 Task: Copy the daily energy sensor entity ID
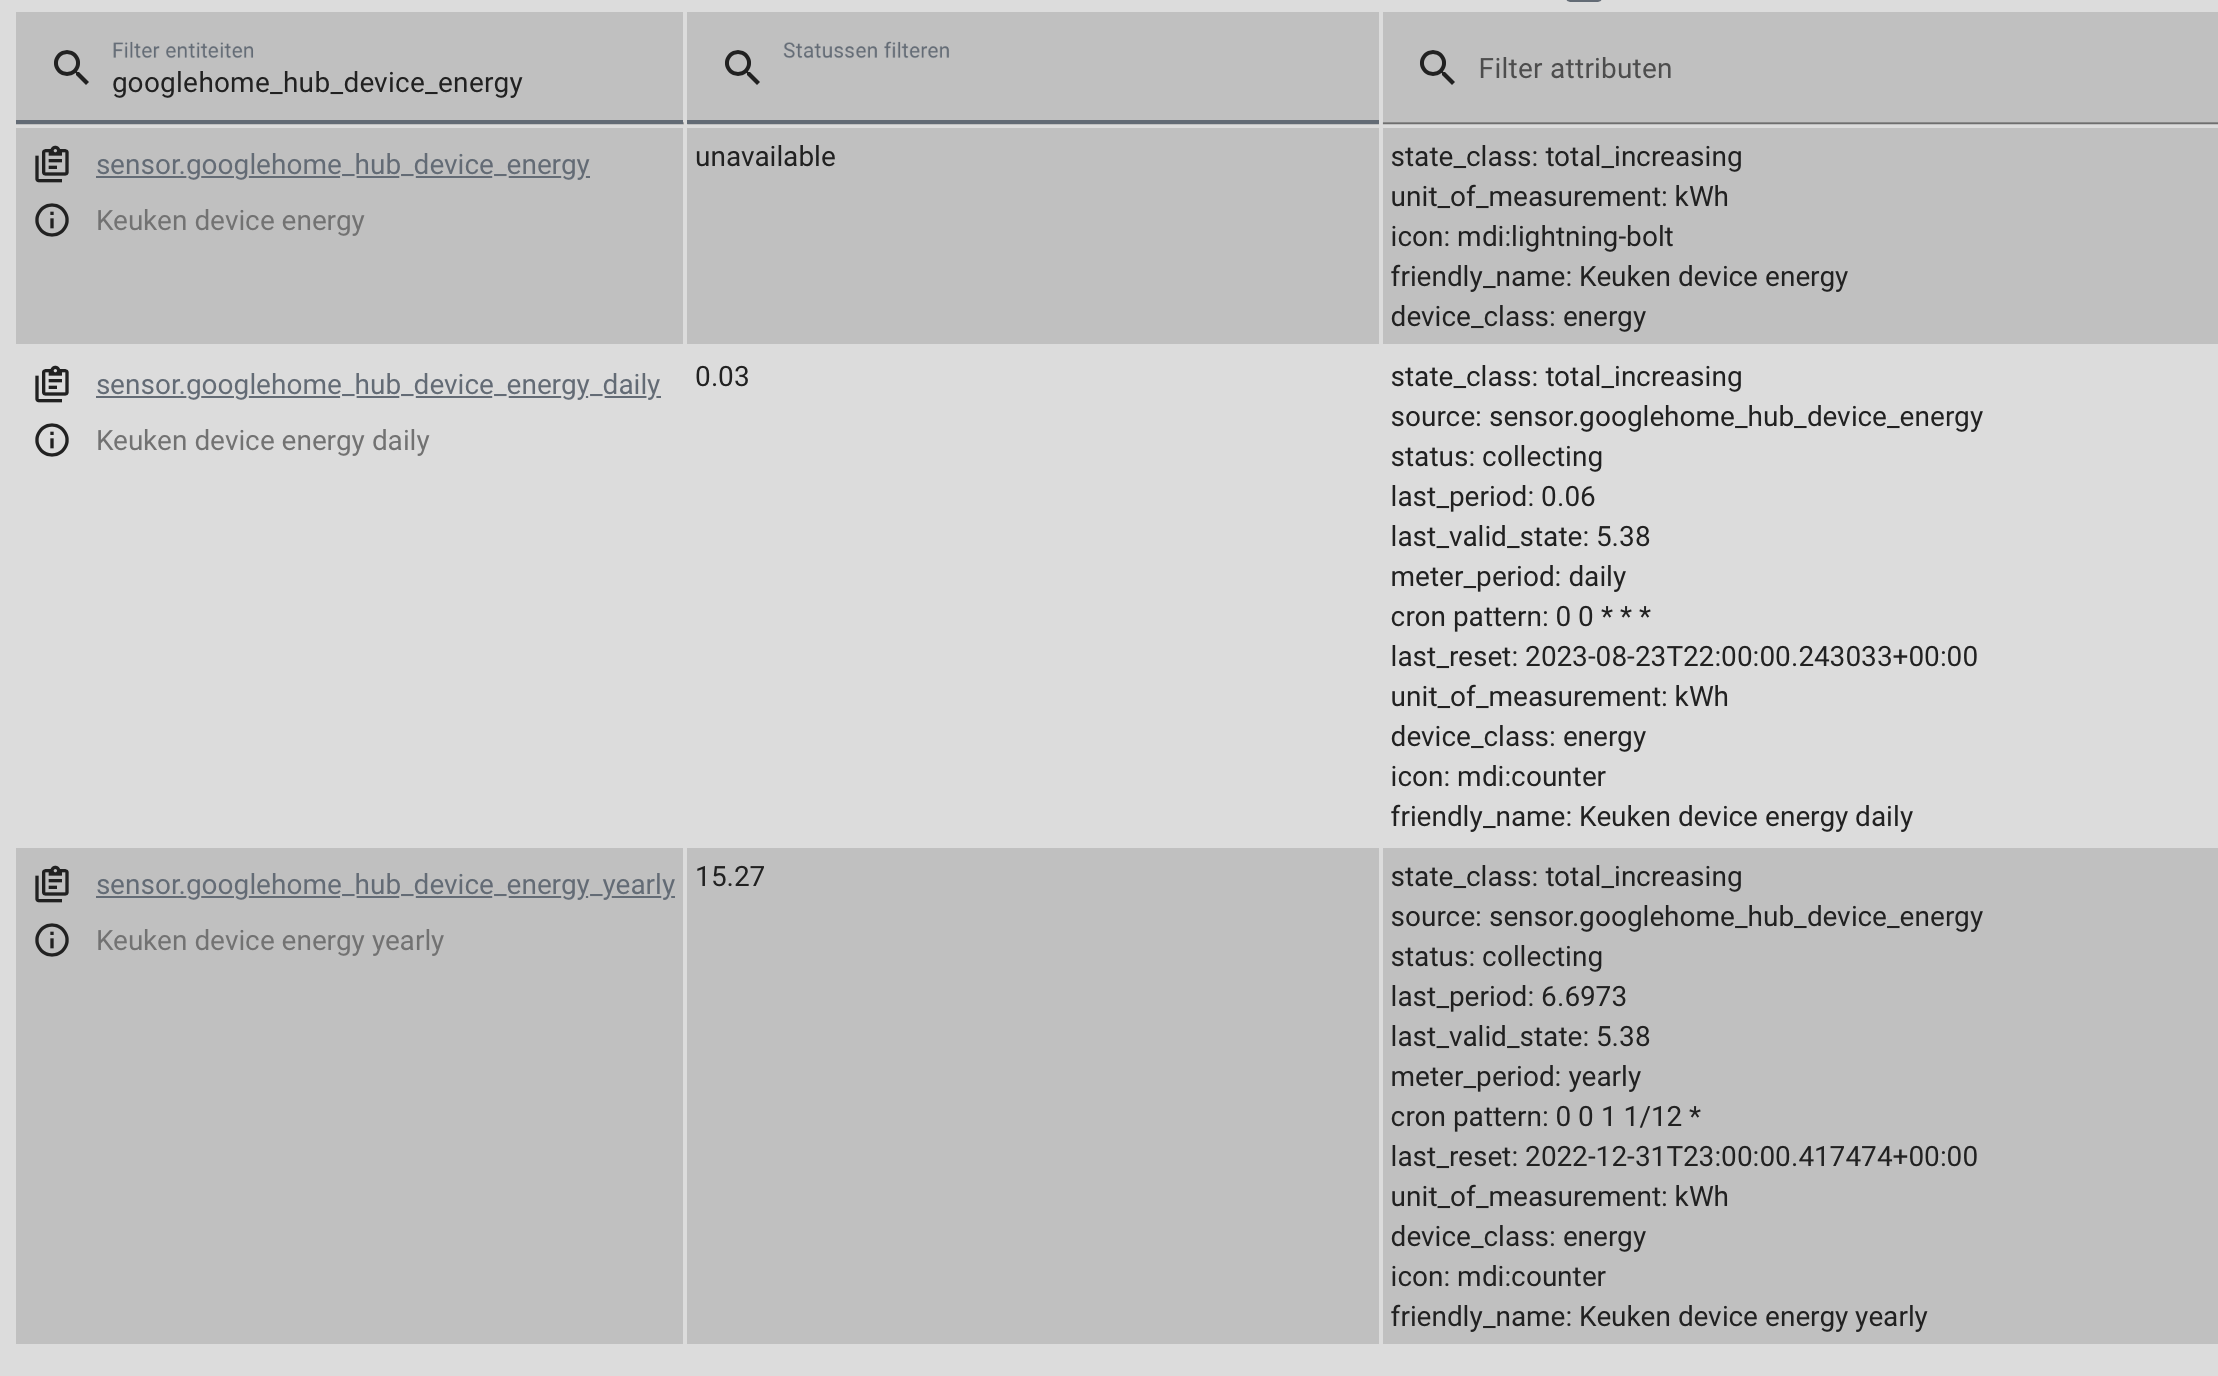(x=52, y=383)
